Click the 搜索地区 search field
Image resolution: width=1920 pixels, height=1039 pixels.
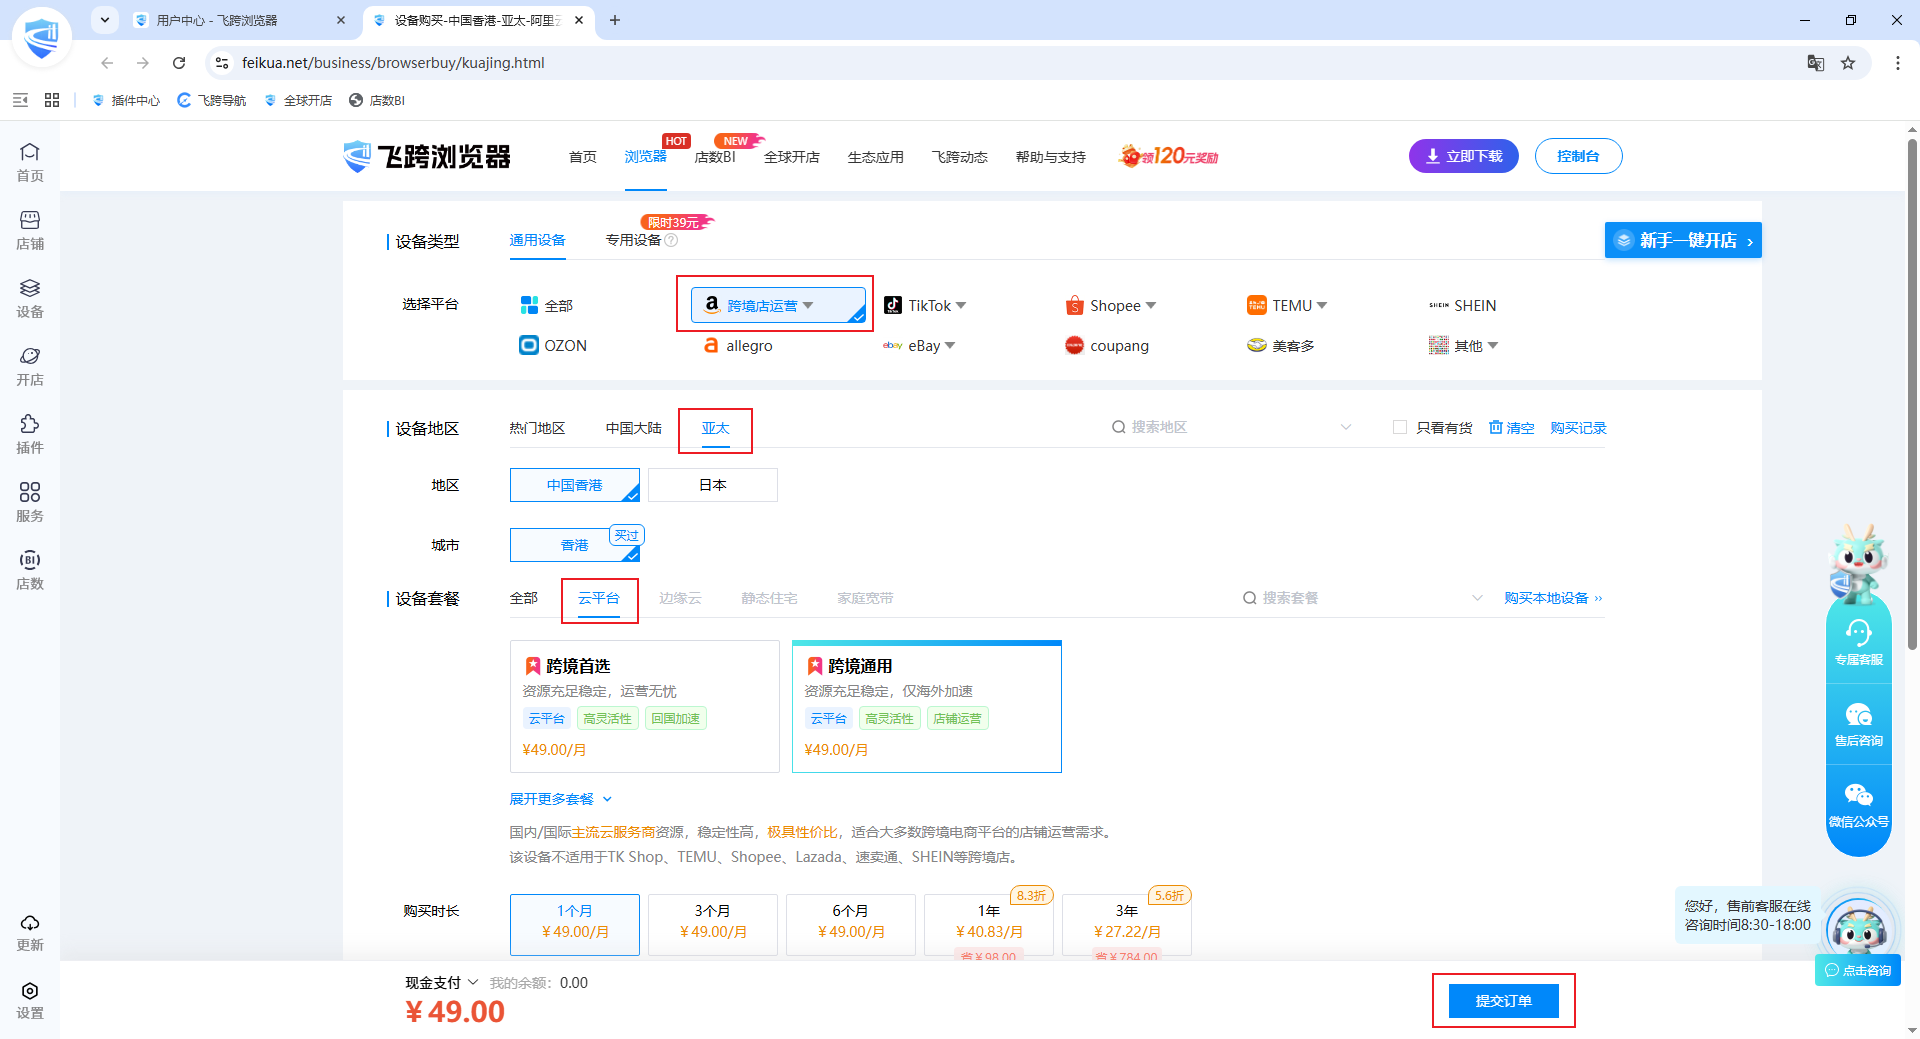click(1232, 427)
